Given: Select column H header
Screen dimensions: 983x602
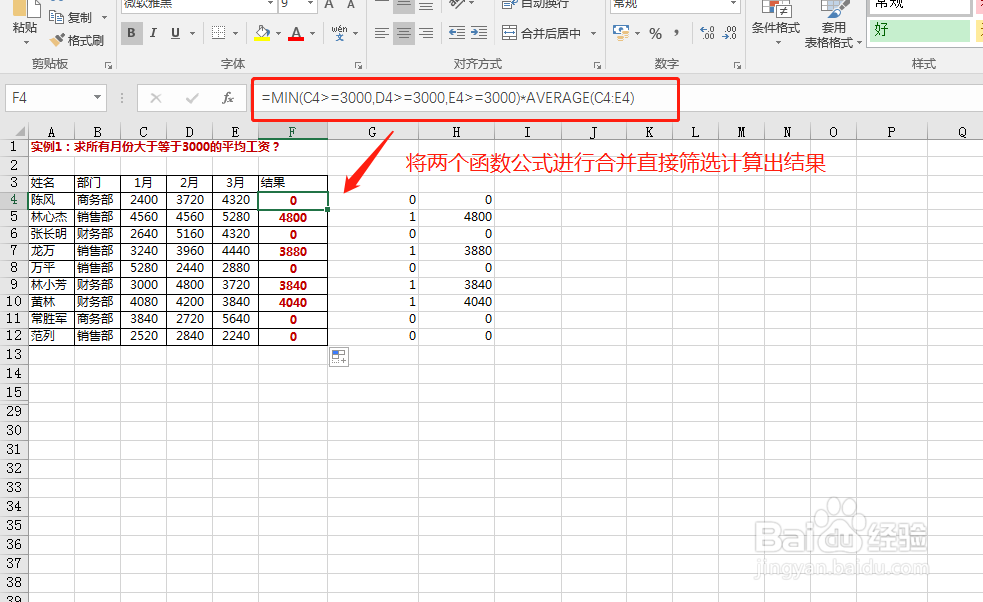Looking at the screenshot, I should coord(456,132).
